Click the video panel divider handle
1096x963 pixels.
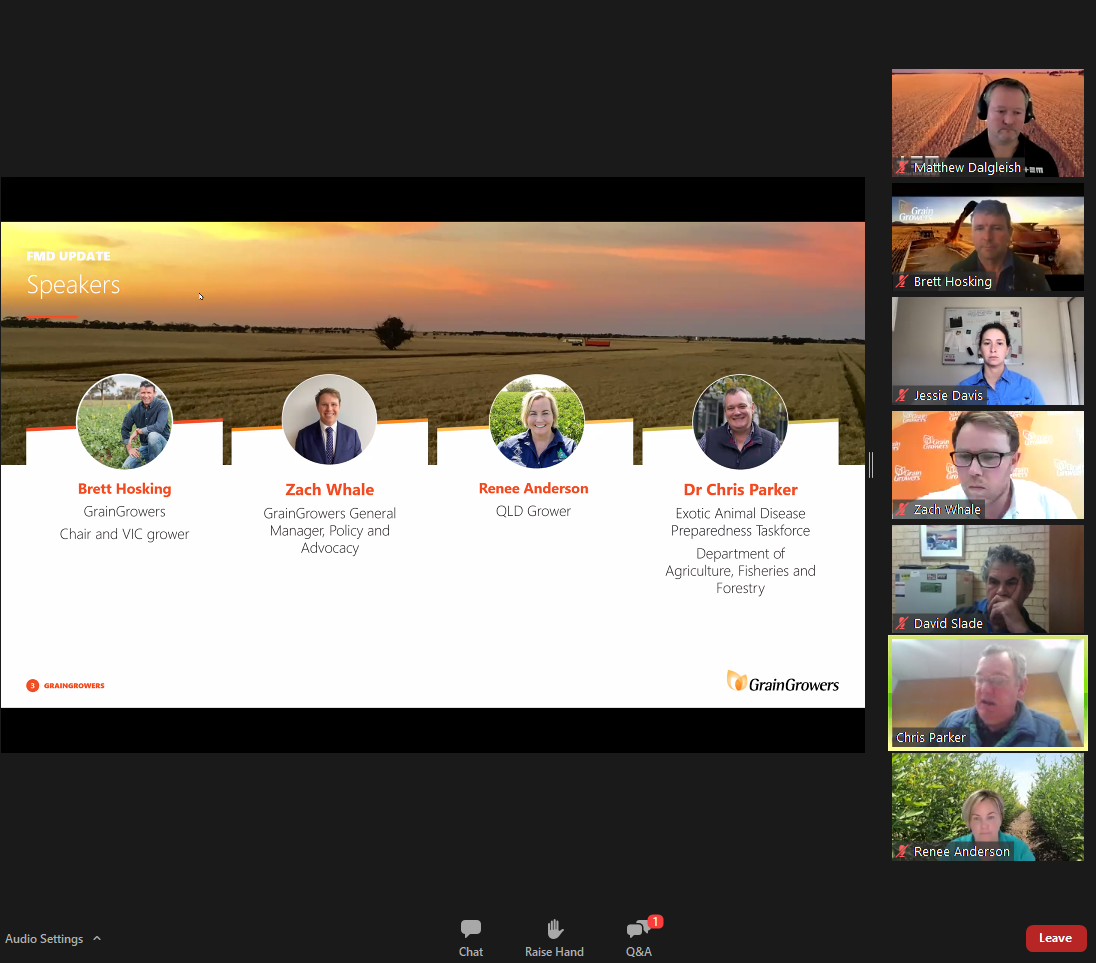click(871, 465)
